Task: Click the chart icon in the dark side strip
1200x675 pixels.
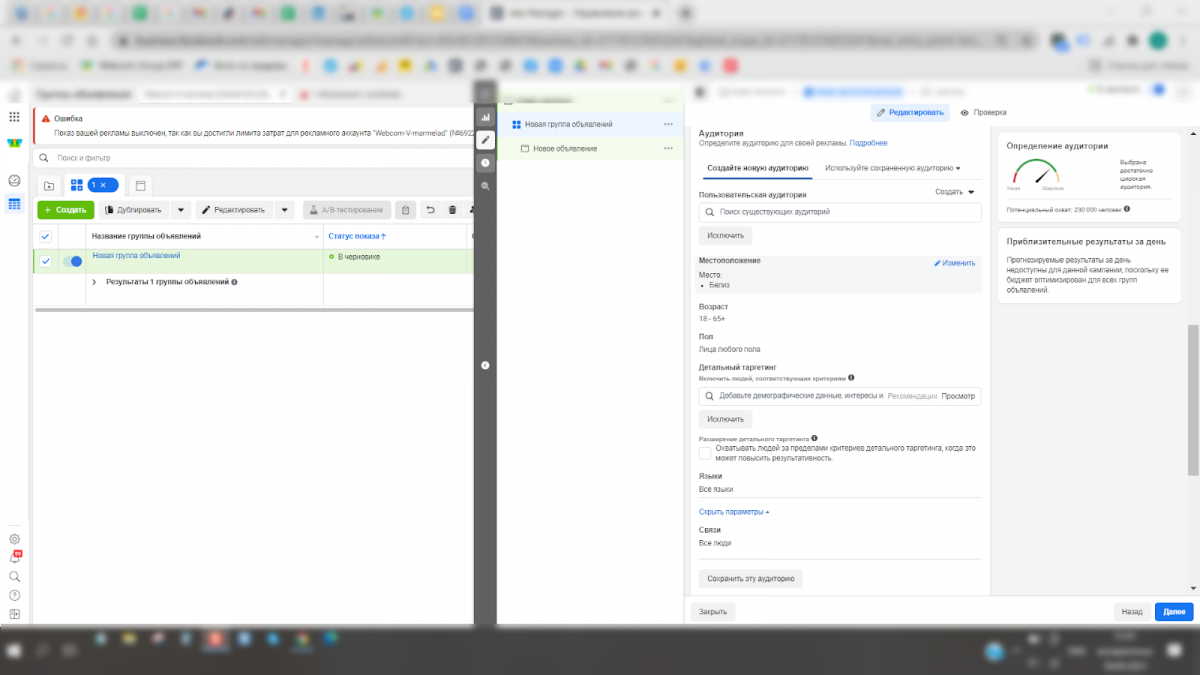Action: [x=485, y=117]
